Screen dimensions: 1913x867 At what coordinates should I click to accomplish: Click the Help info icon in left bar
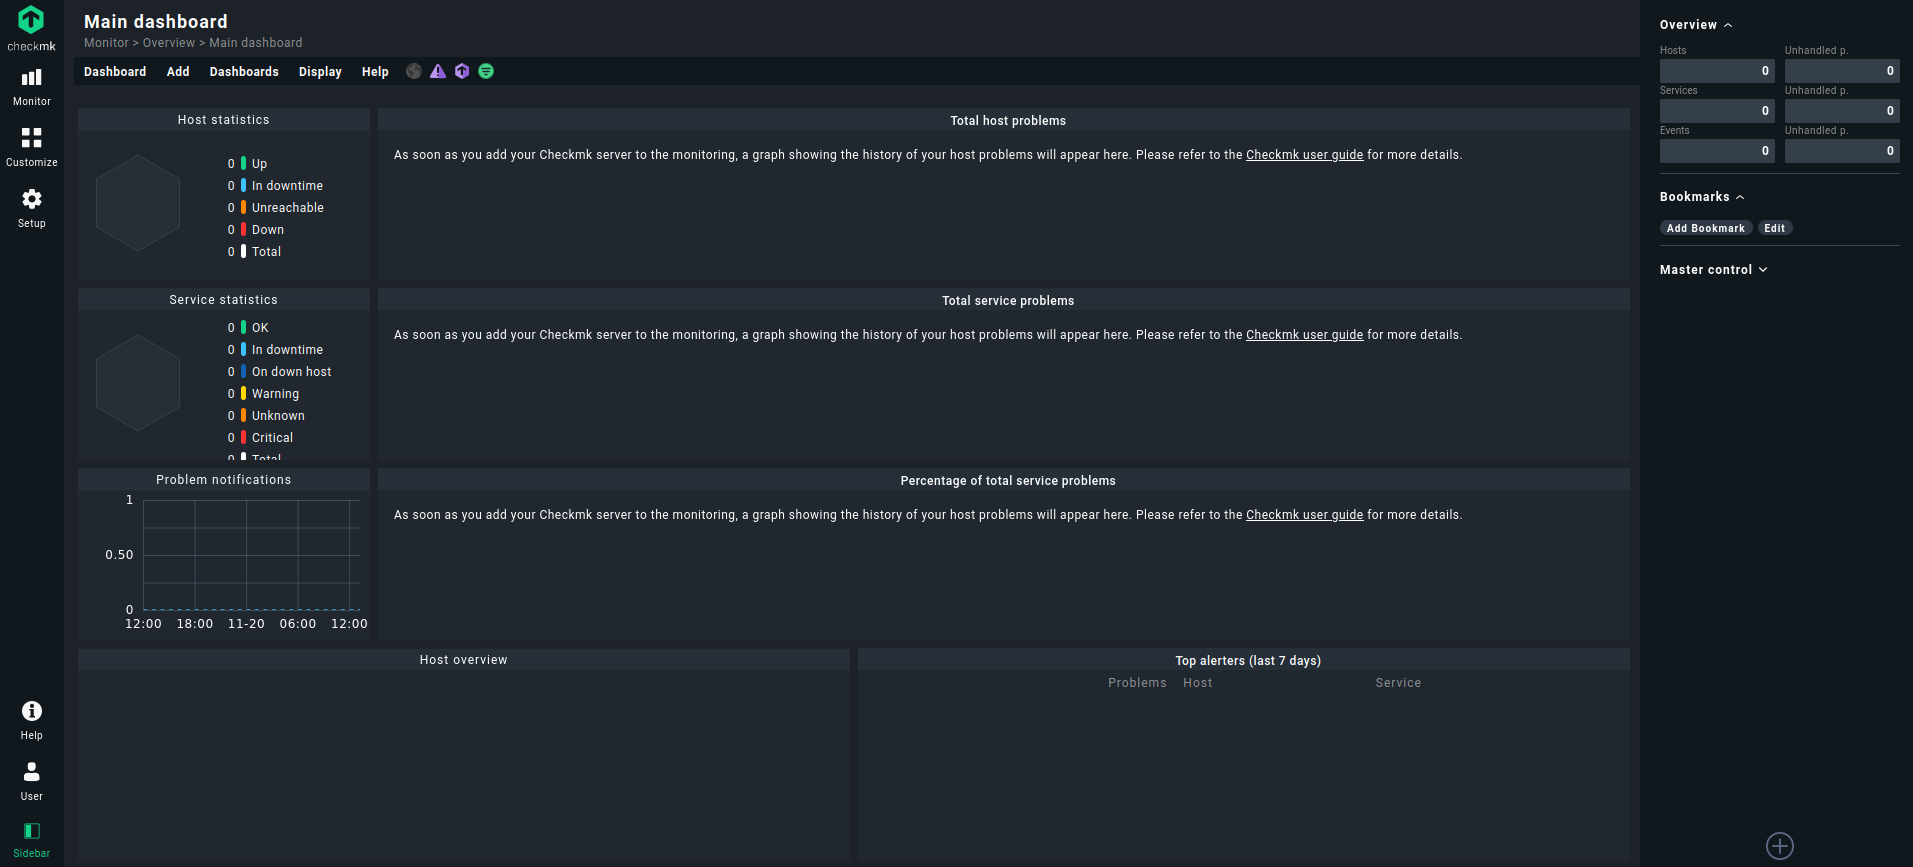coord(32,719)
